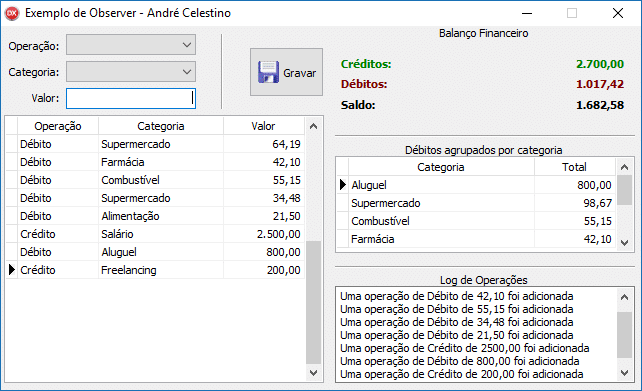This screenshot has height=391, width=642.
Task: Select the Aluguel cell in operations grid
Action: pos(161,252)
